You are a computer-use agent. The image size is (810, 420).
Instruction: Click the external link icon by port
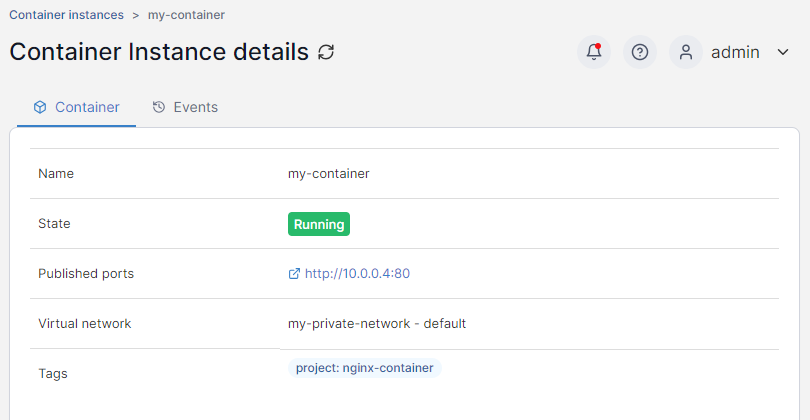[x=294, y=273]
